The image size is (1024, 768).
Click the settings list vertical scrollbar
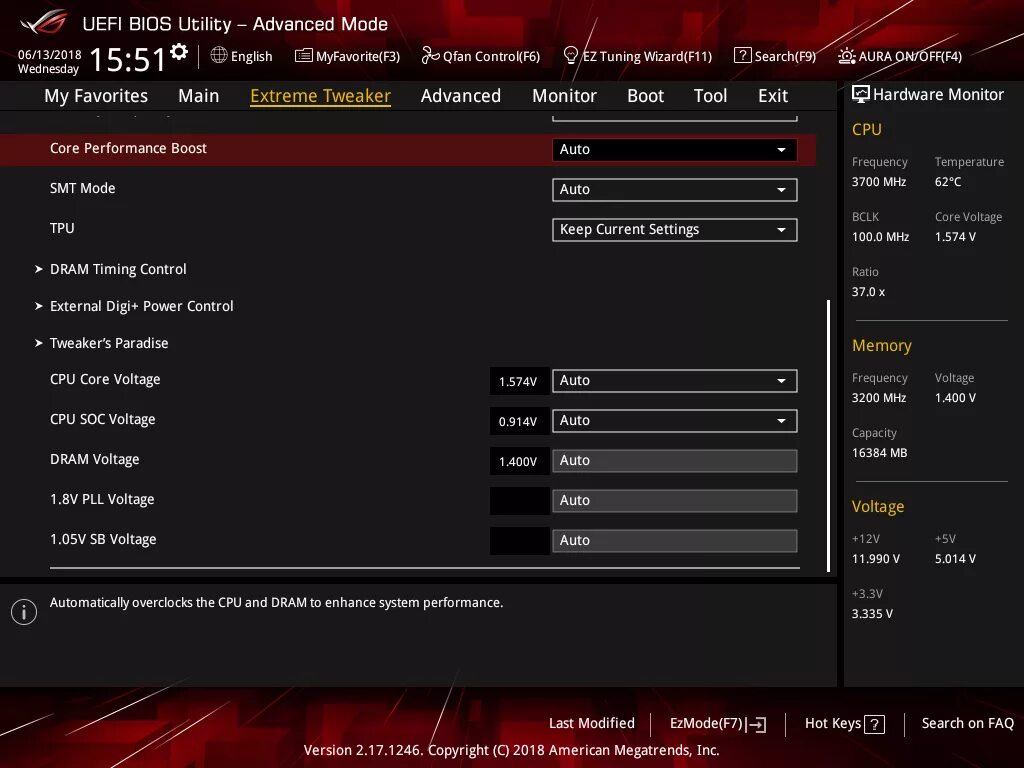tap(828, 436)
